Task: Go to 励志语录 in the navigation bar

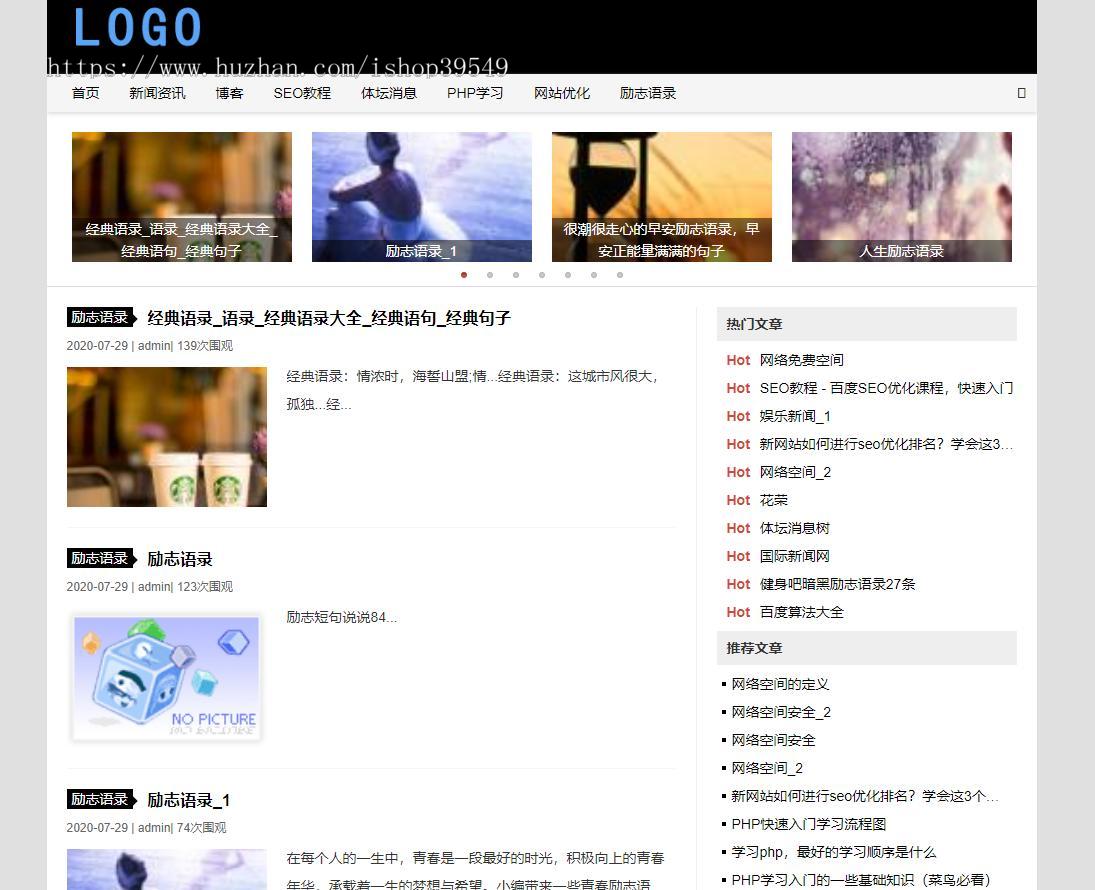Action: [x=648, y=93]
